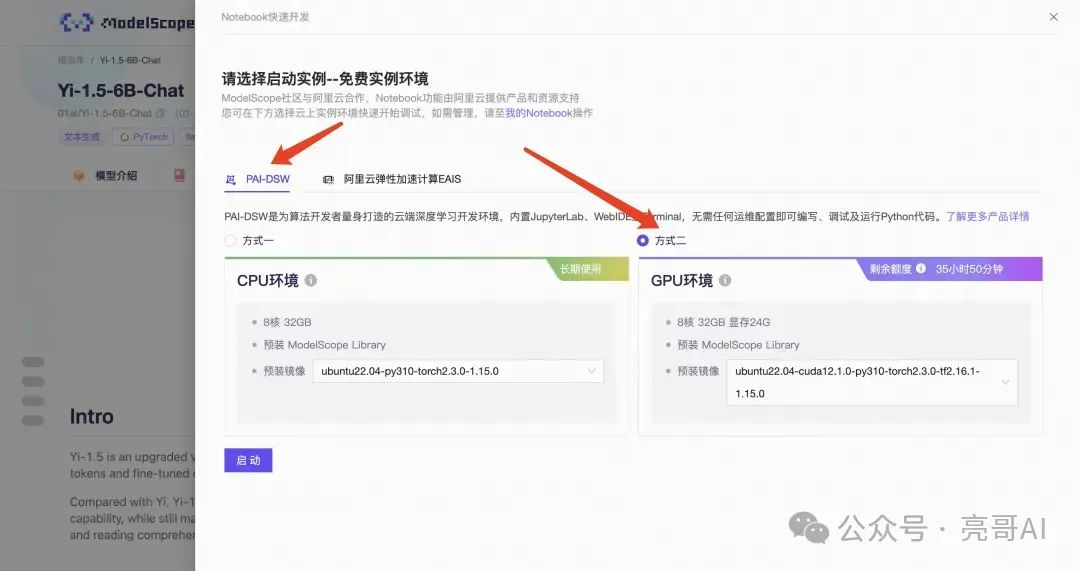
Task: Click the EAIS tab chip icon
Action: tap(329, 180)
